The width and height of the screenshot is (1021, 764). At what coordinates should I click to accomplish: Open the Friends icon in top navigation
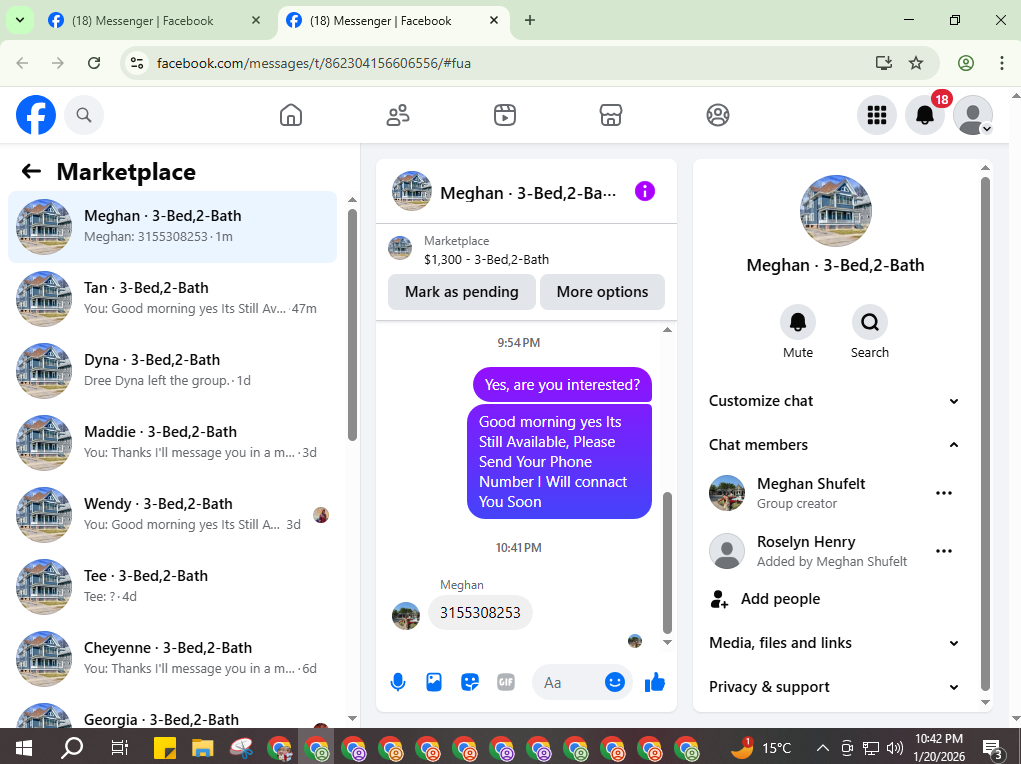click(x=398, y=115)
